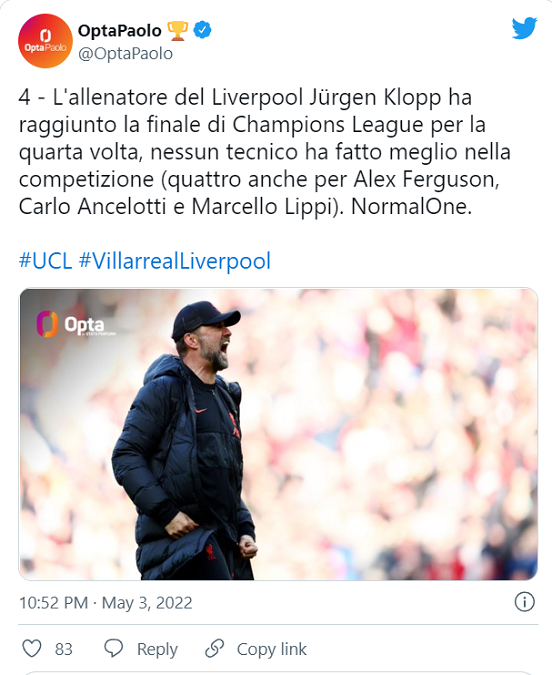Click the blue verified badge
552x675 pixels.
tap(202, 30)
